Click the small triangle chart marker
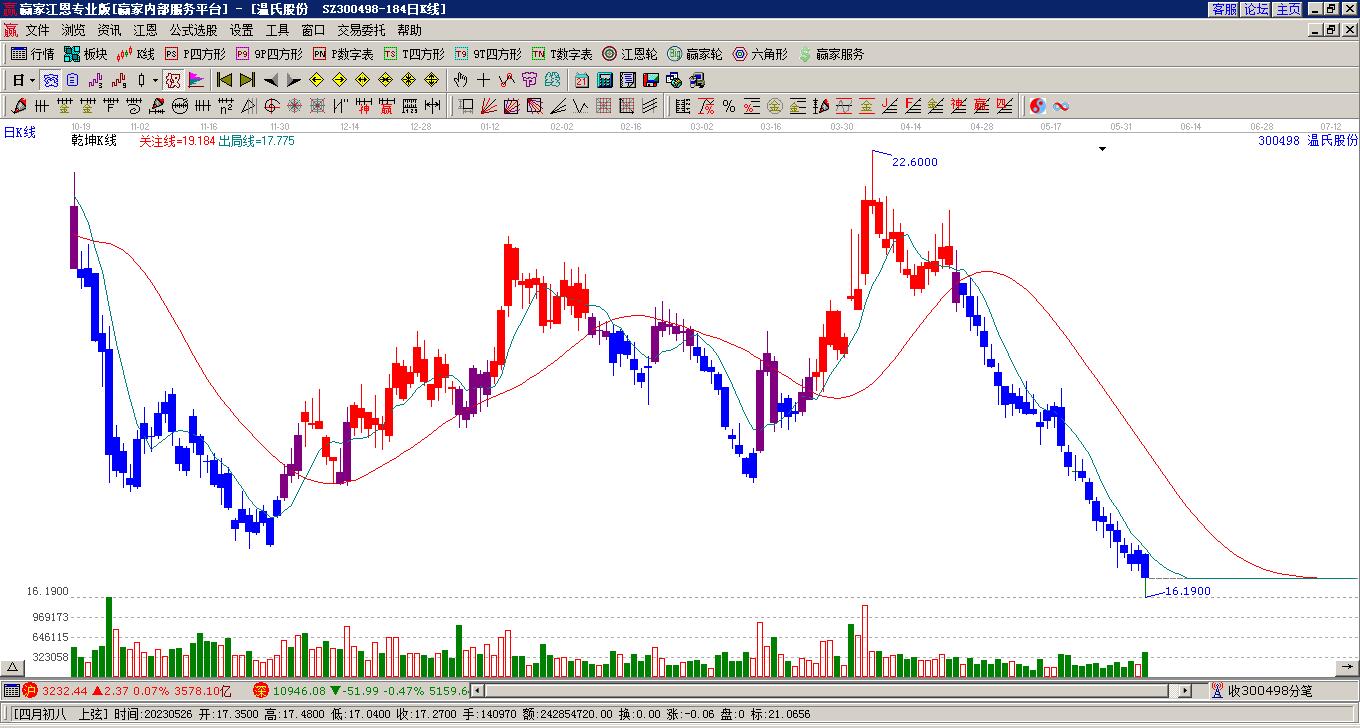 tap(1103, 149)
